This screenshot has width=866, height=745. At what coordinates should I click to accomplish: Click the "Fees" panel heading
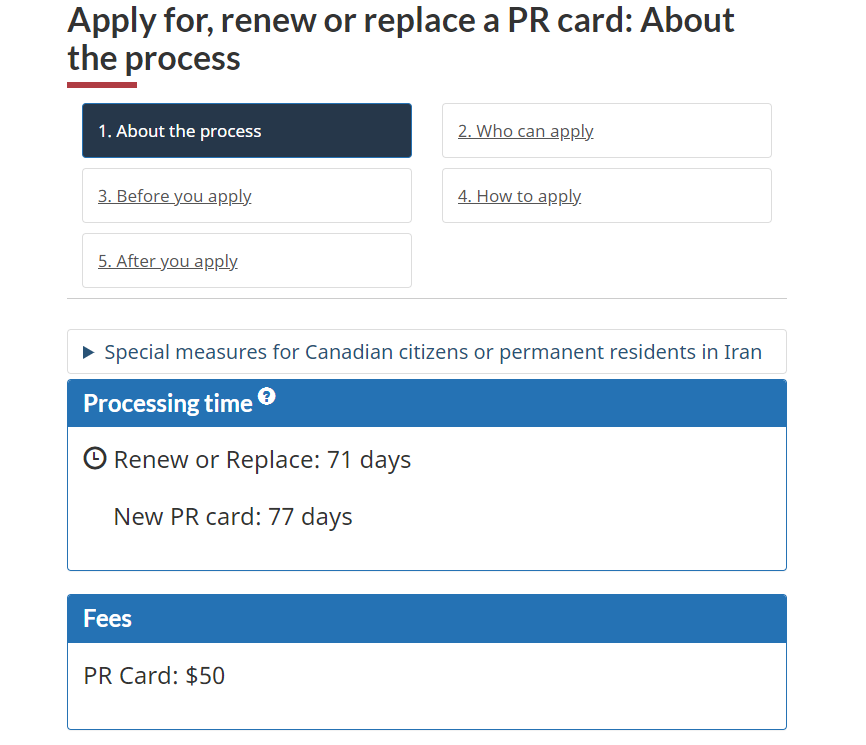108,619
